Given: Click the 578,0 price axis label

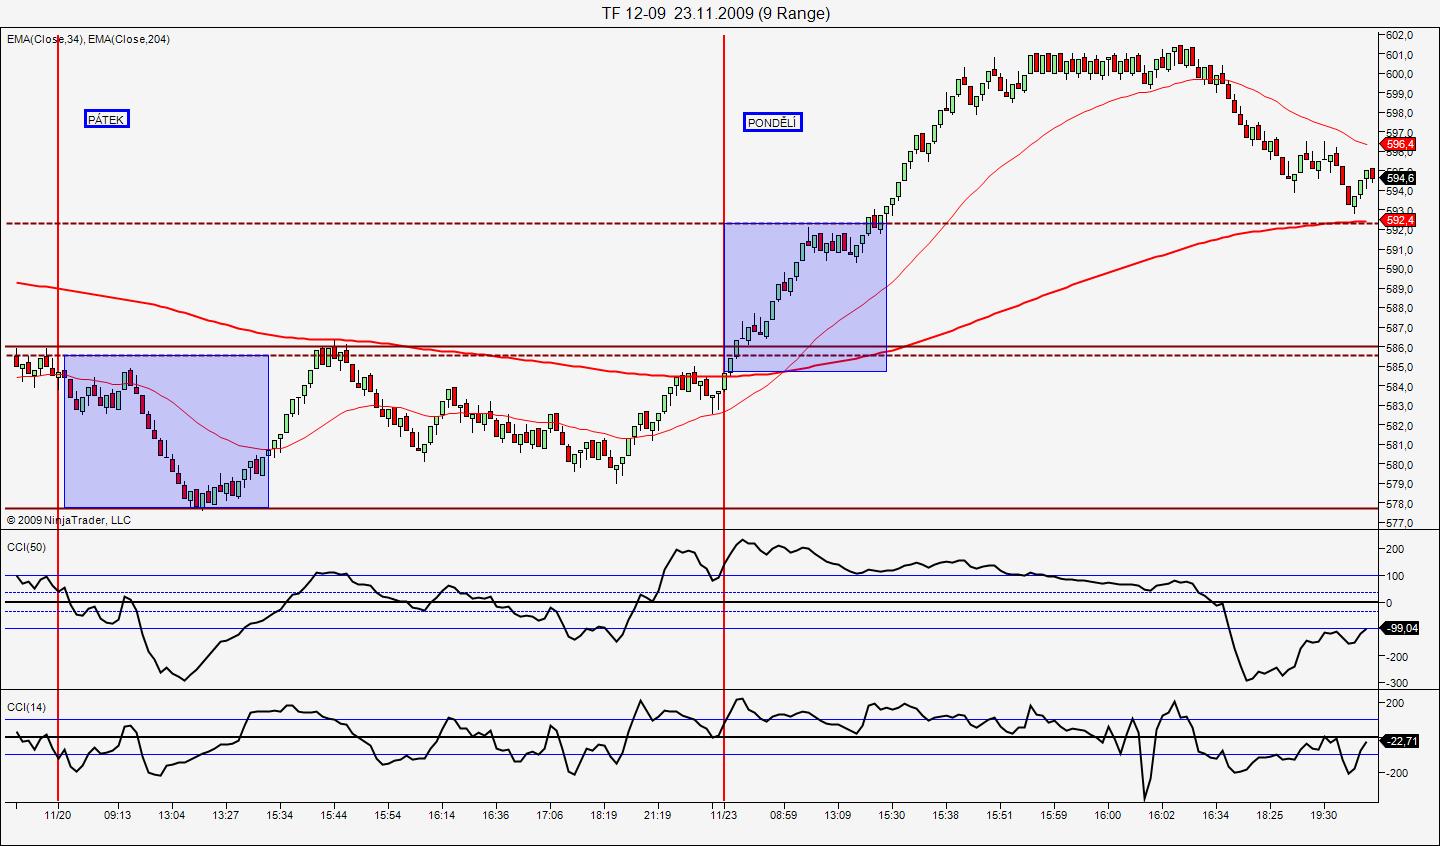Looking at the screenshot, I should [x=1399, y=504].
